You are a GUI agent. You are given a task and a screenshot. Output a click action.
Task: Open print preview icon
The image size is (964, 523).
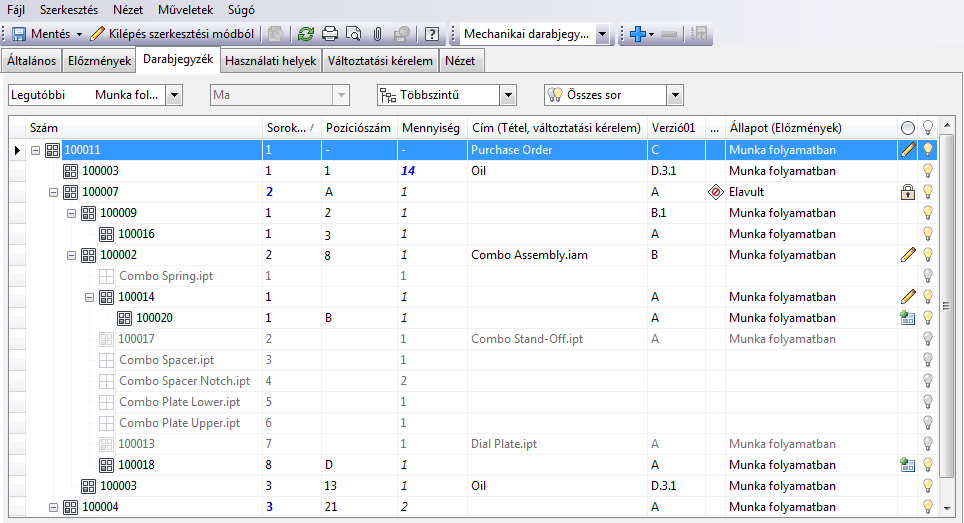pos(354,34)
